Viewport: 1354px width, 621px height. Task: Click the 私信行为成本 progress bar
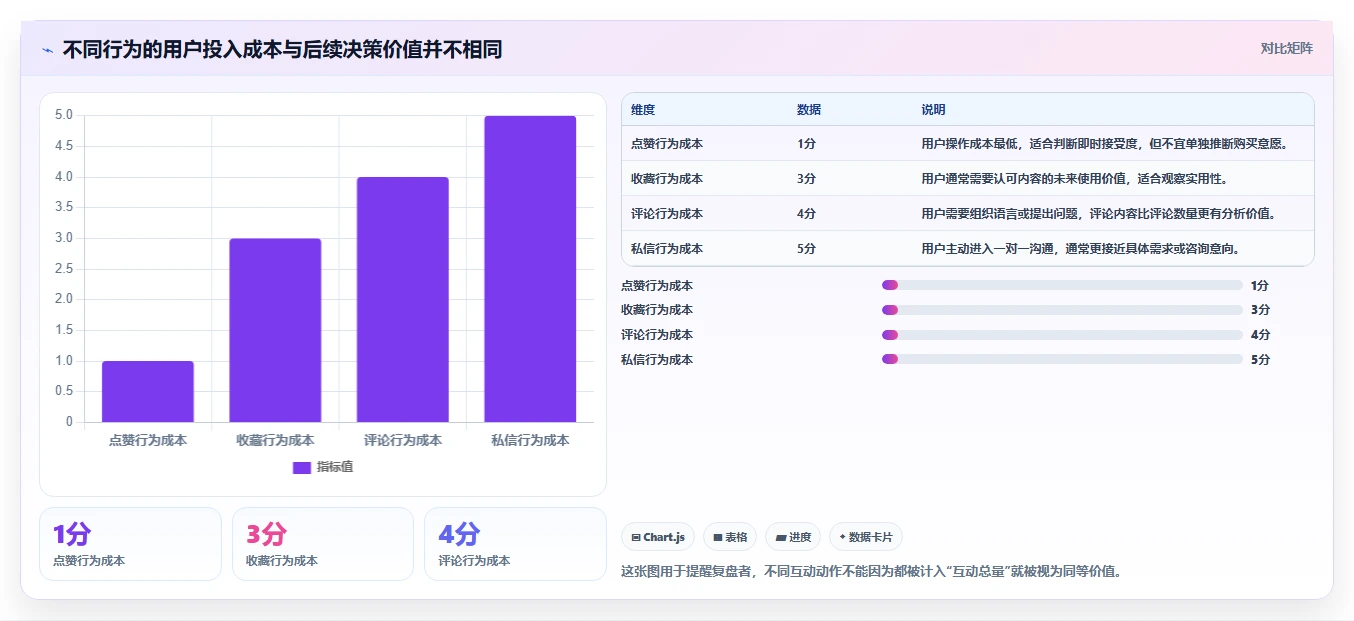[1062, 359]
